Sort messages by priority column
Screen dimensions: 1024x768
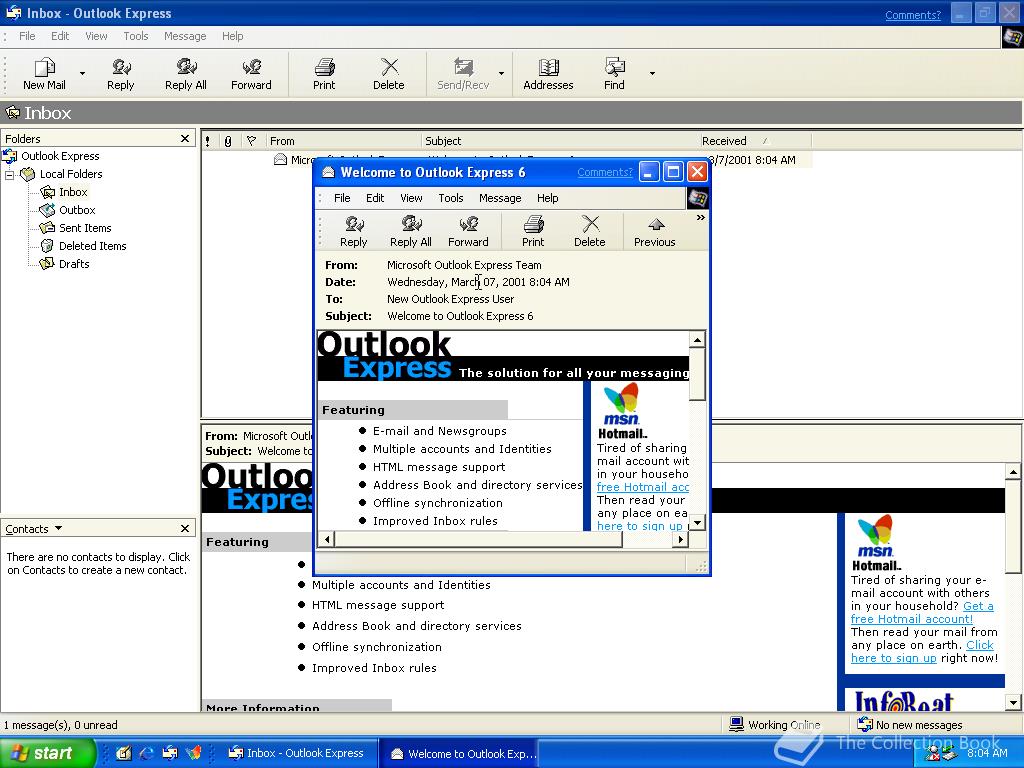pos(208,140)
